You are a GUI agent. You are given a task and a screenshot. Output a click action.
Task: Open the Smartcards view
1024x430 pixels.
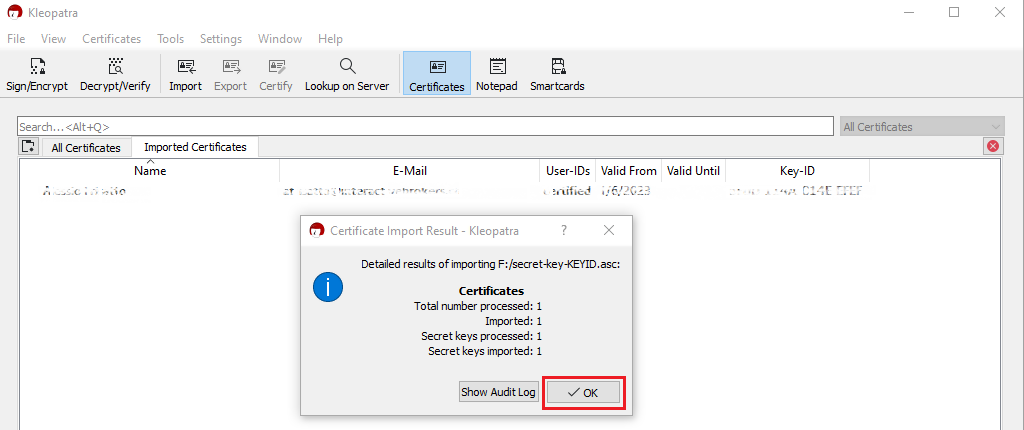pyautogui.click(x=557, y=74)
